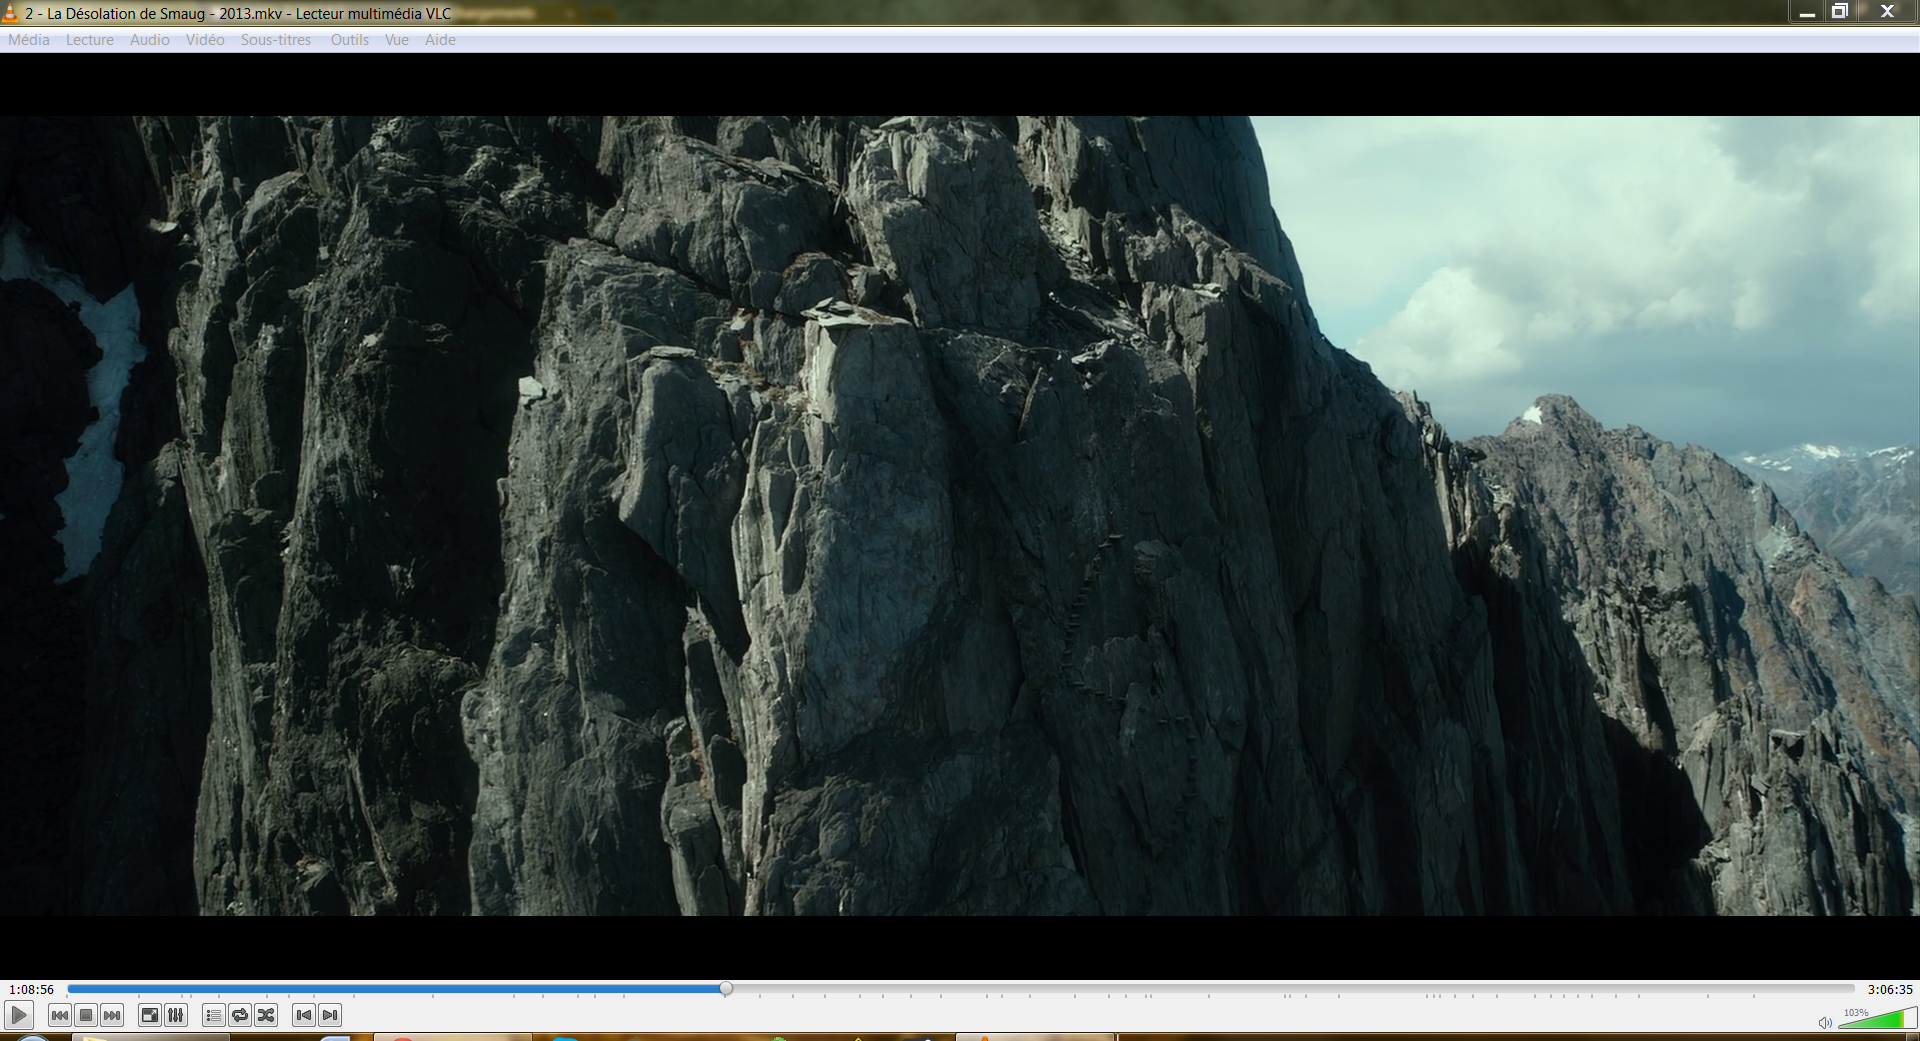Viewport: 1920px width, 1041px height.
Task: Seek ahead on the unplayed timeline portion
Action: [1293, 988]
